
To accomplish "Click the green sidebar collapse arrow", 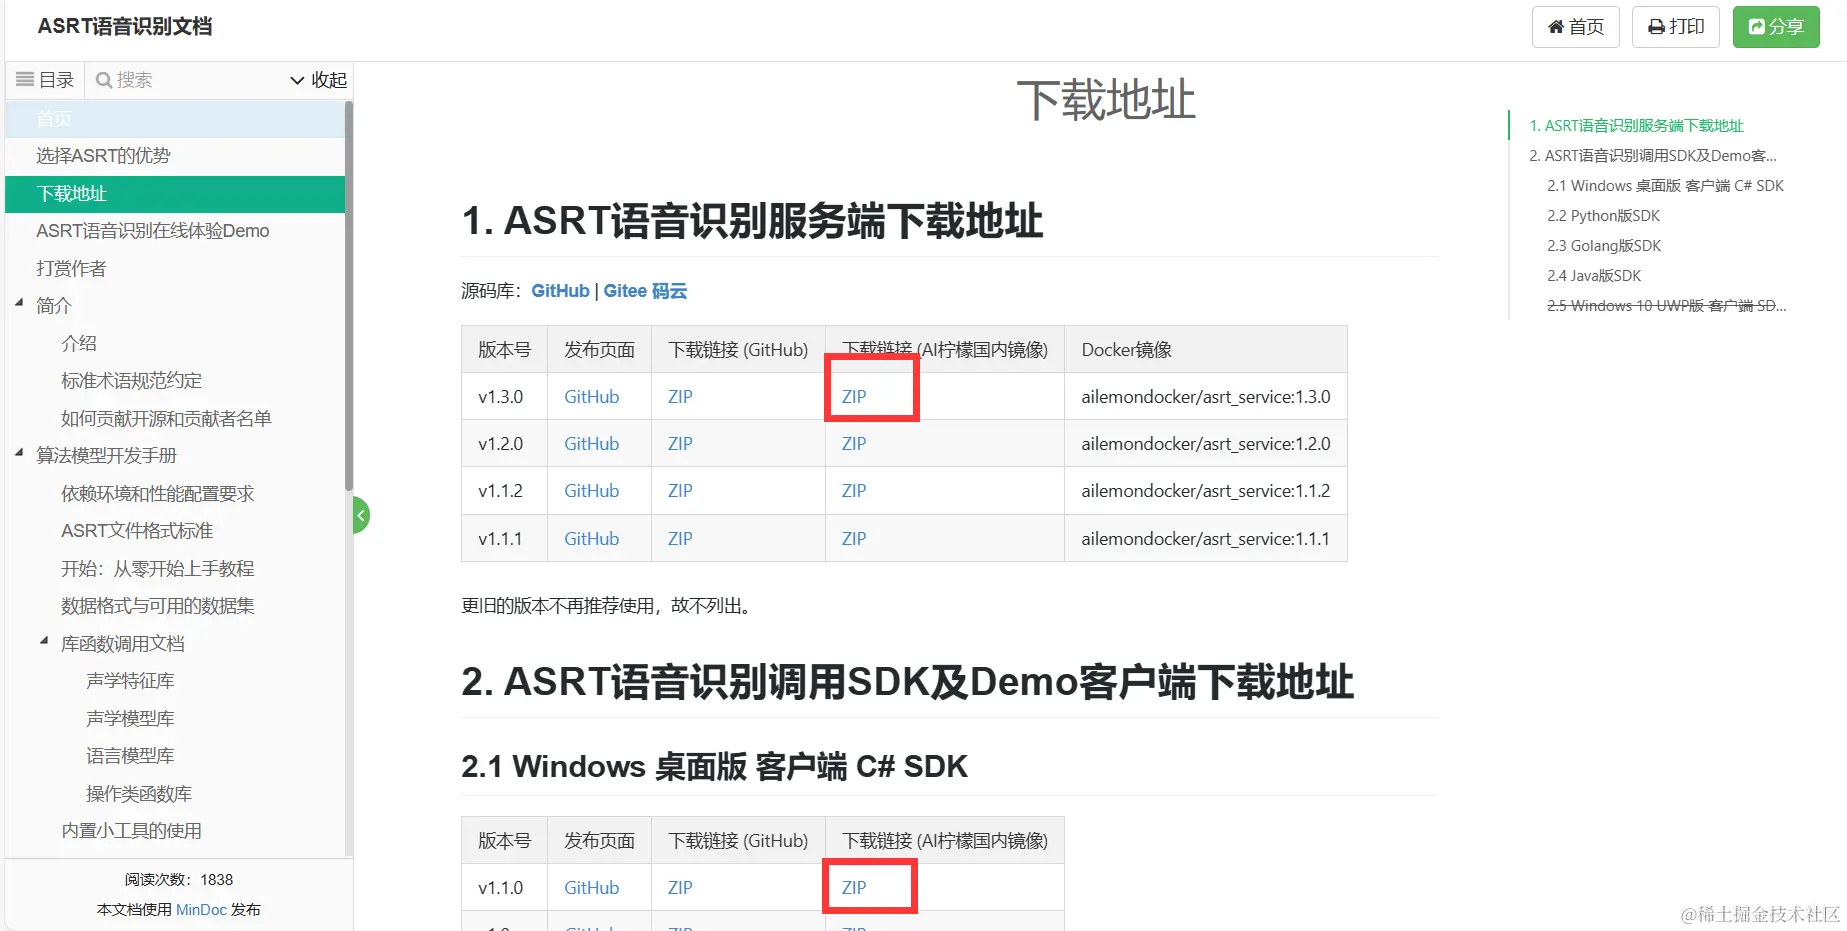I will (361, 516).
